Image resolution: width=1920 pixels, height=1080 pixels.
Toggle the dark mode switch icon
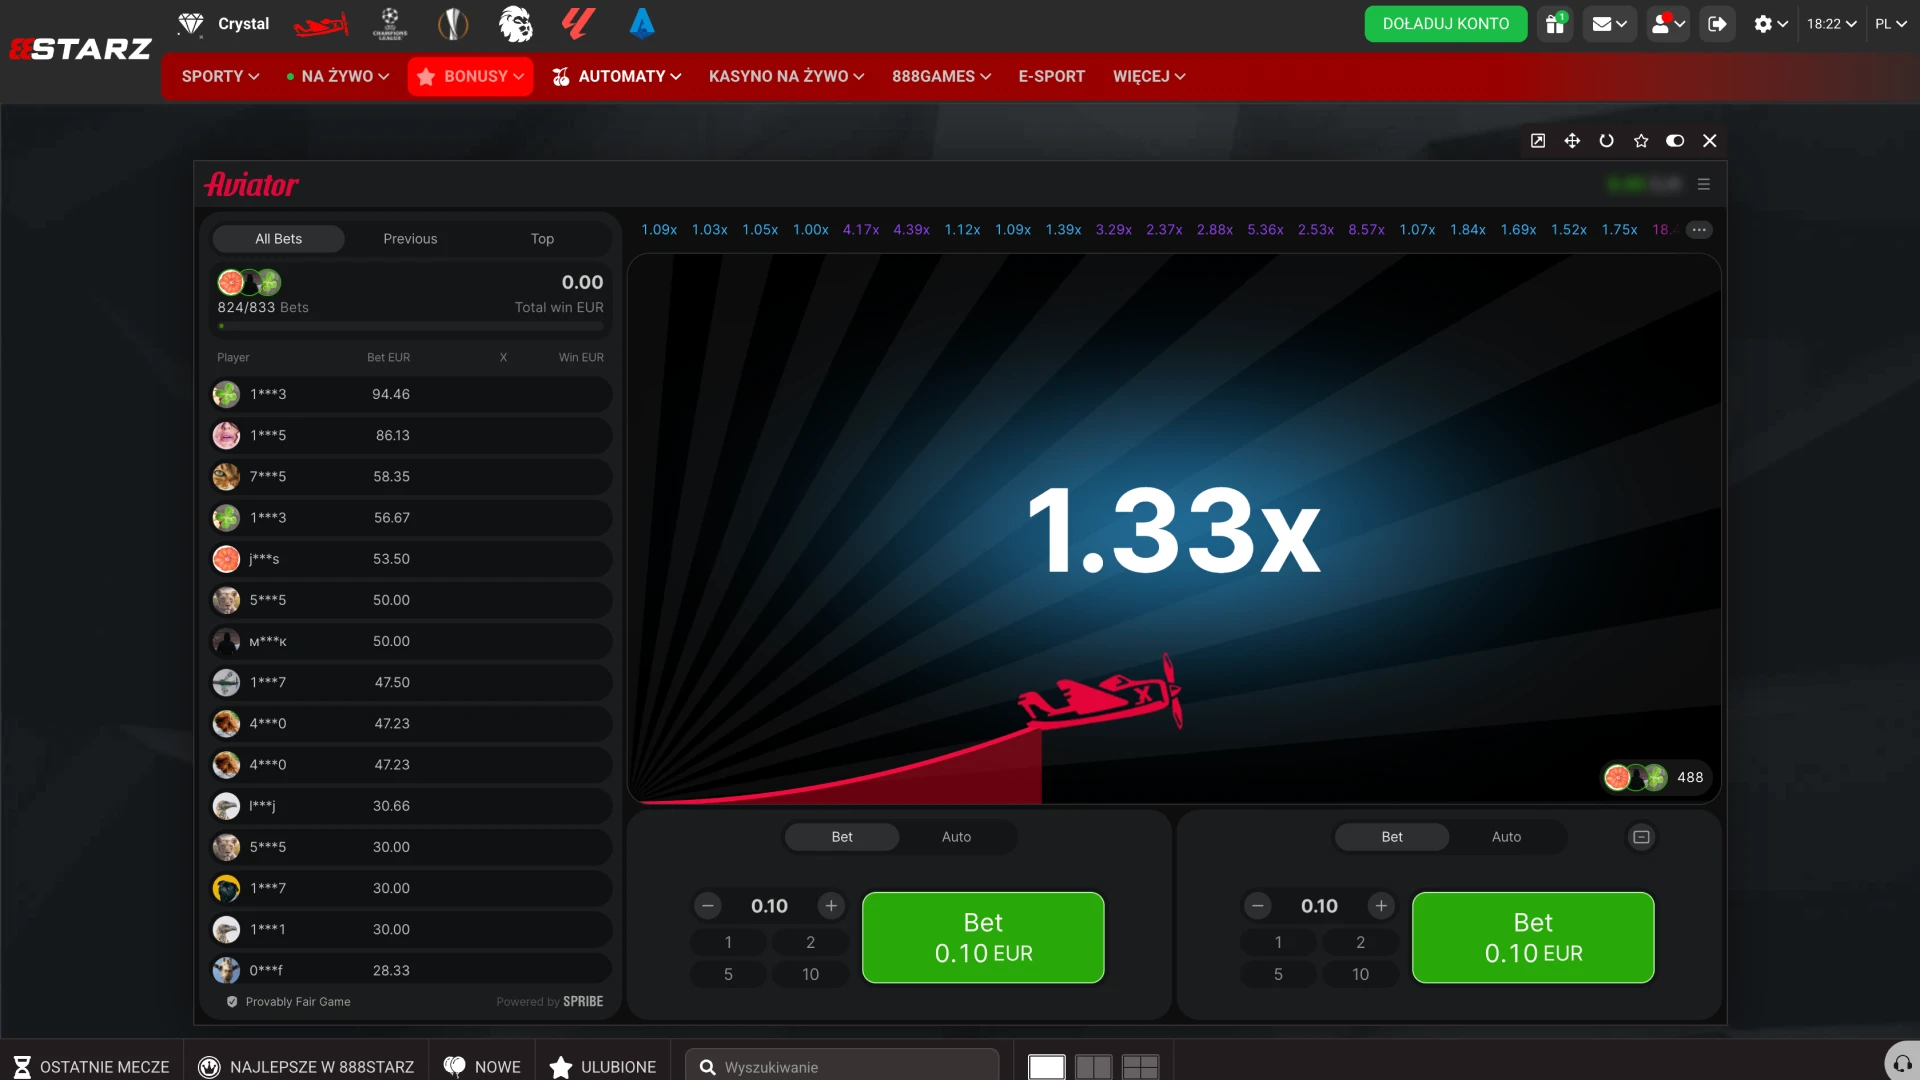click(1675, 141)
